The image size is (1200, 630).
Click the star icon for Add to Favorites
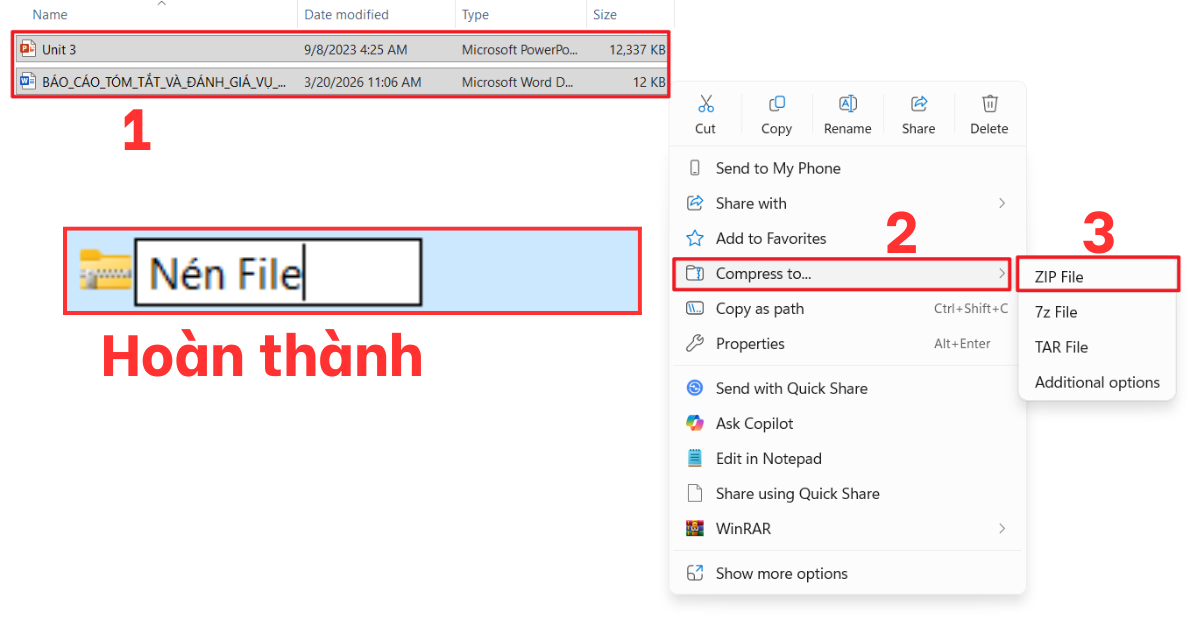click(695, 238)
